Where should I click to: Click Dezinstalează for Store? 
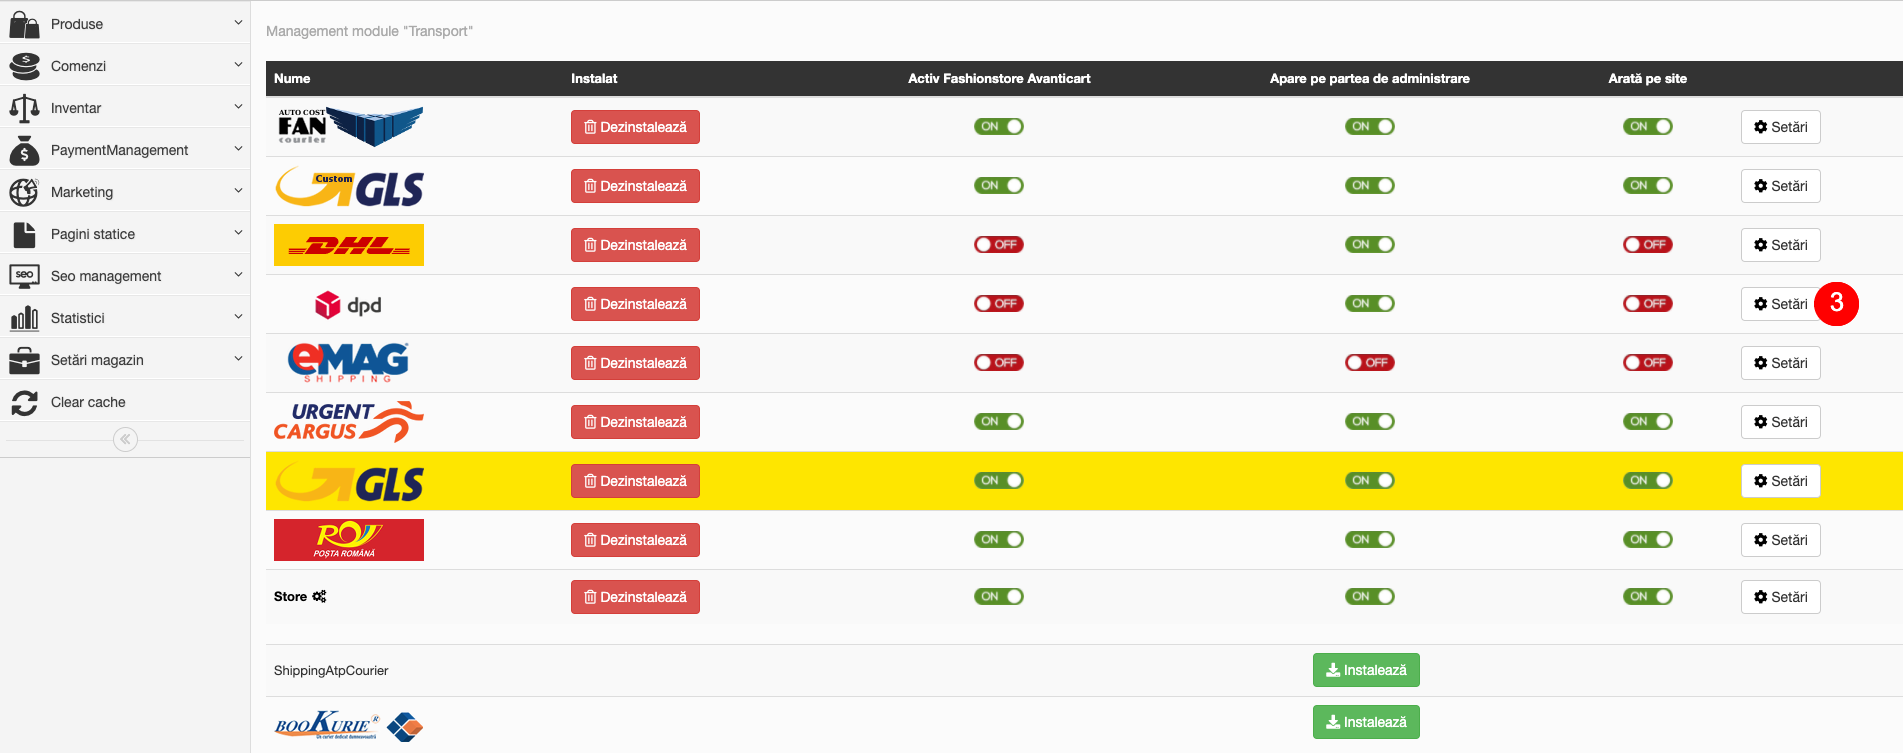tap(635, 597)
